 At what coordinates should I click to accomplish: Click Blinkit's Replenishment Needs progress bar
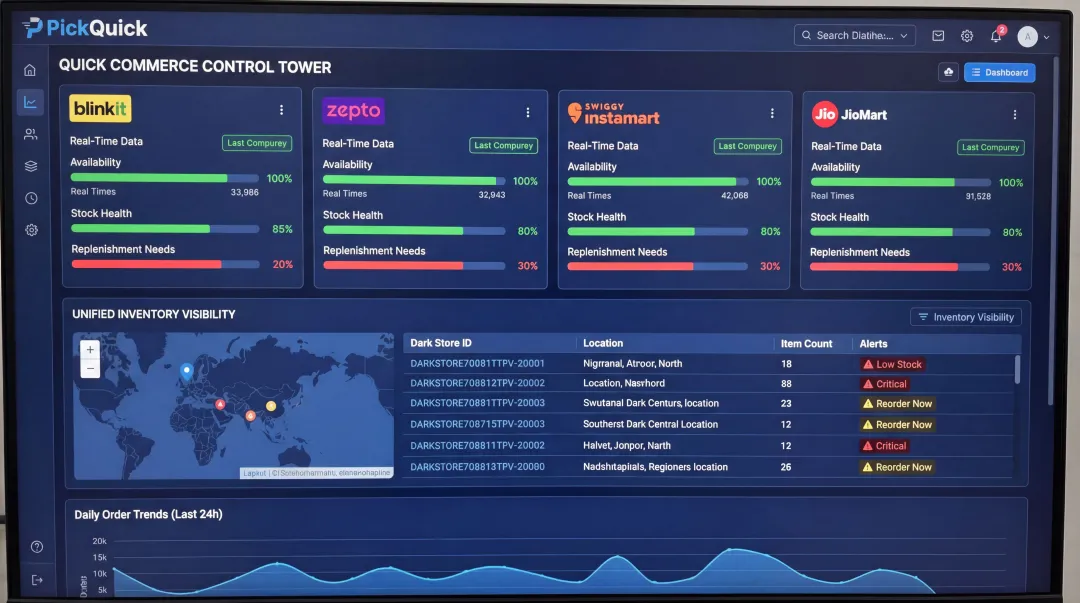coord(165,266)
